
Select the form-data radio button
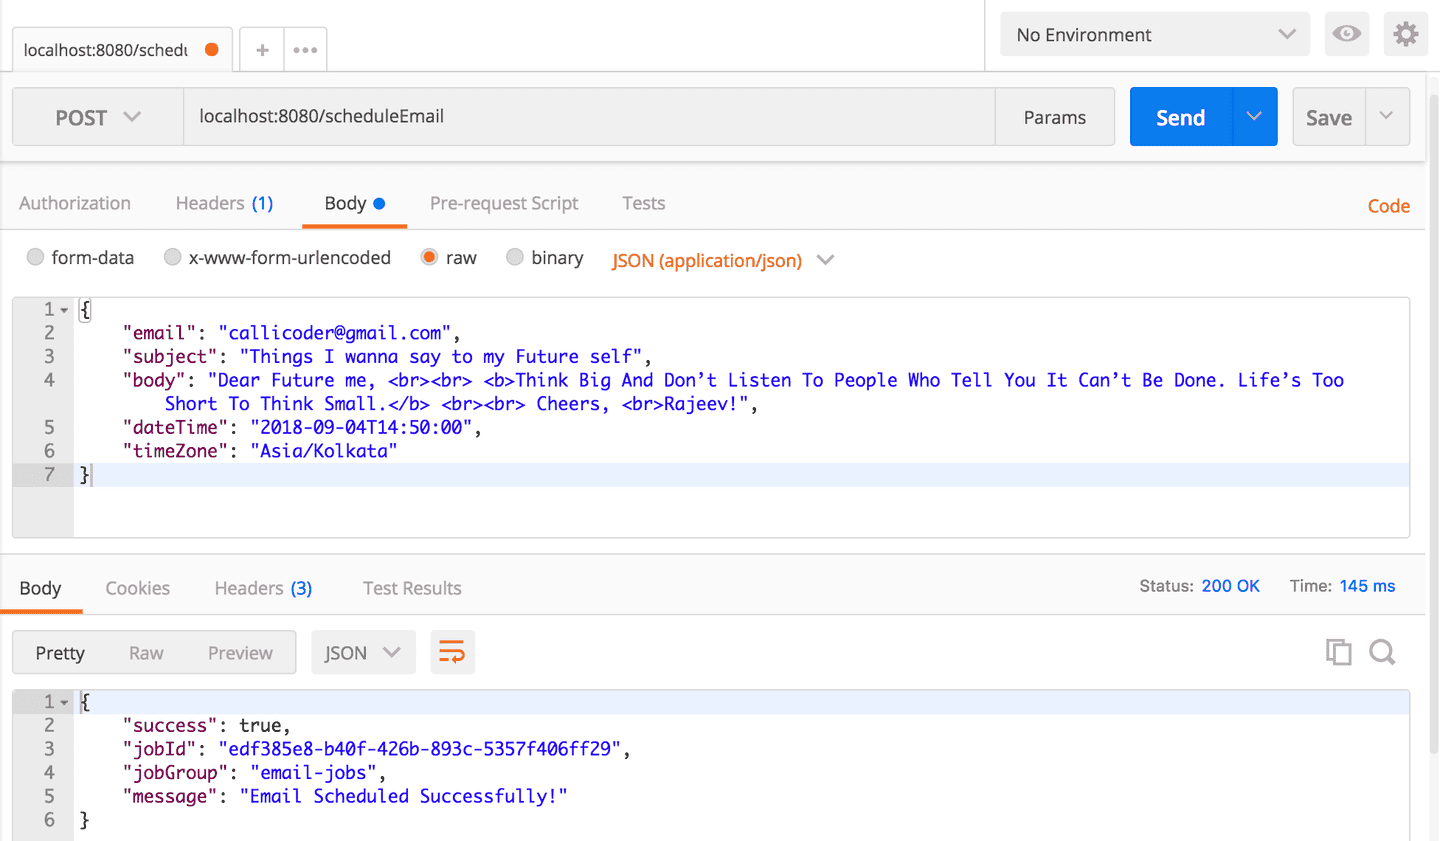[35, 257]
